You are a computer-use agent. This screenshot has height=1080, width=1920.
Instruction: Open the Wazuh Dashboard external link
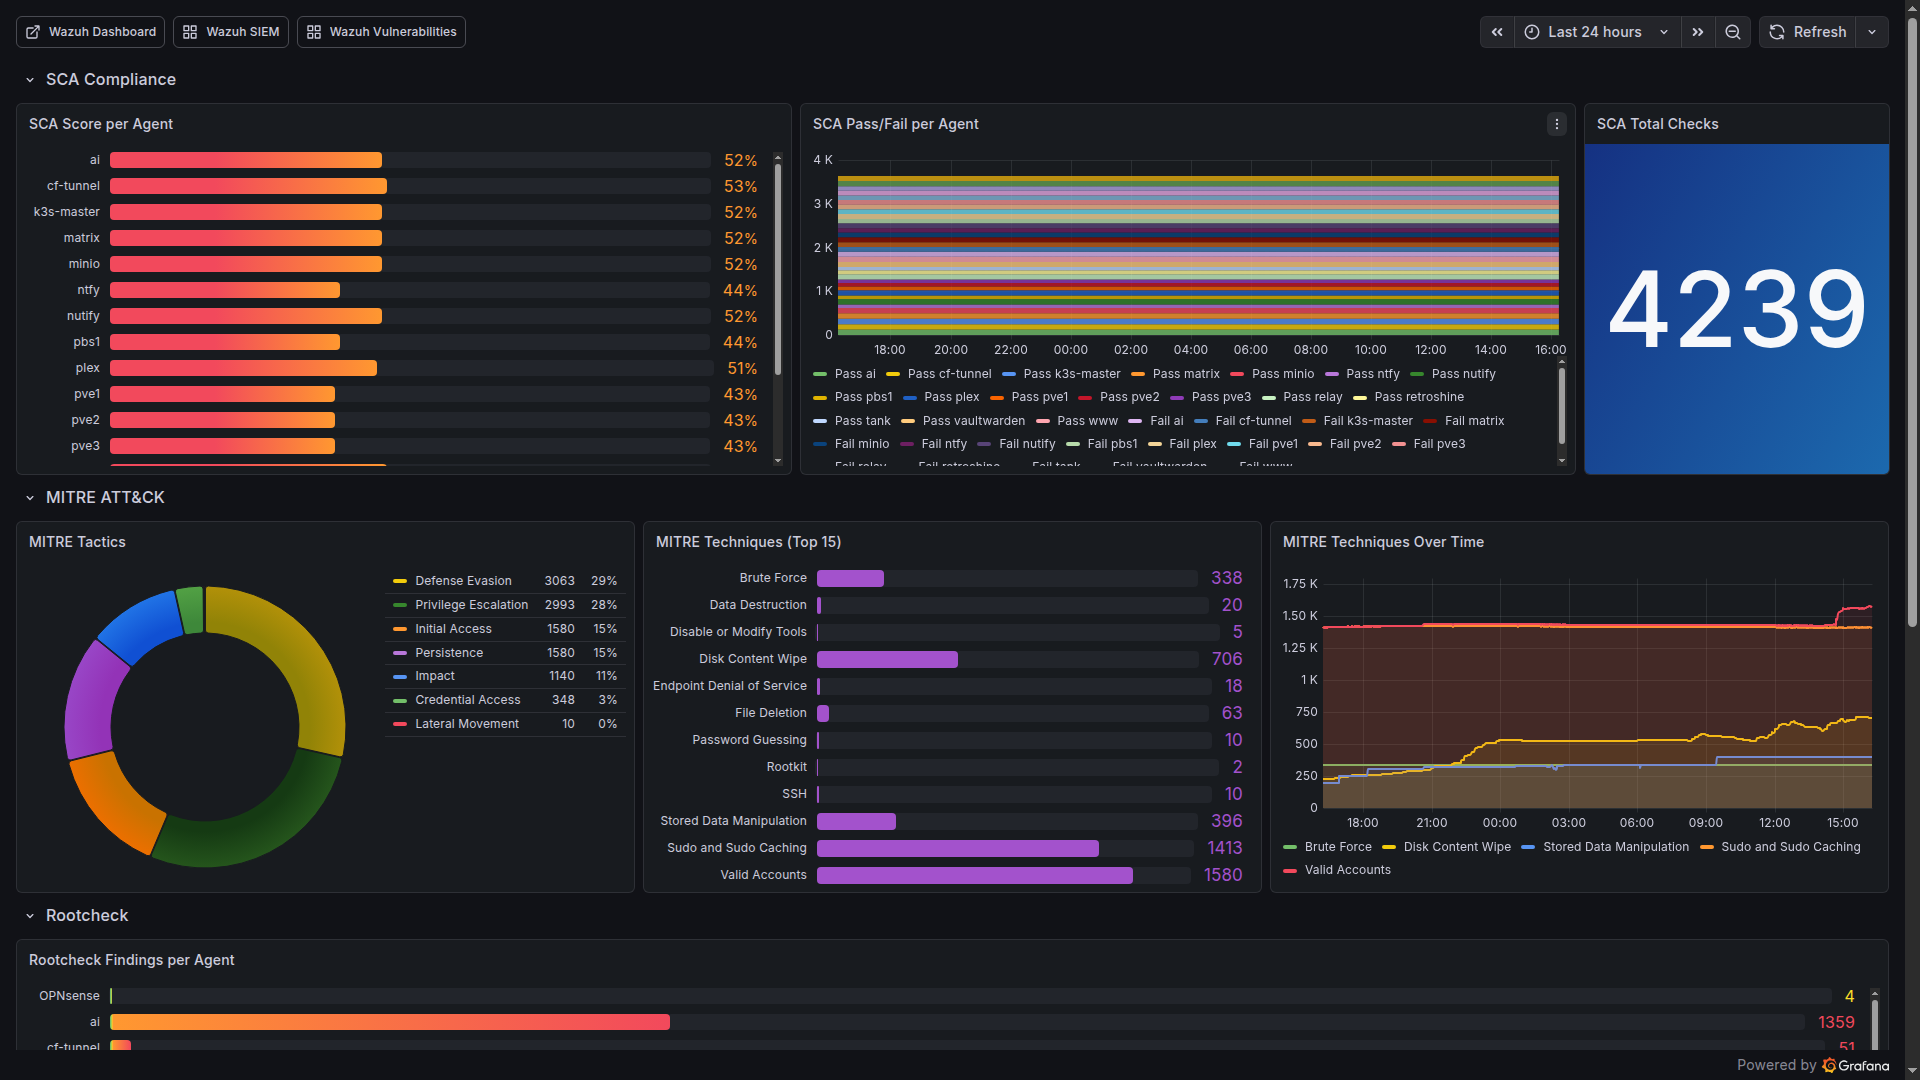coord(91,32)
